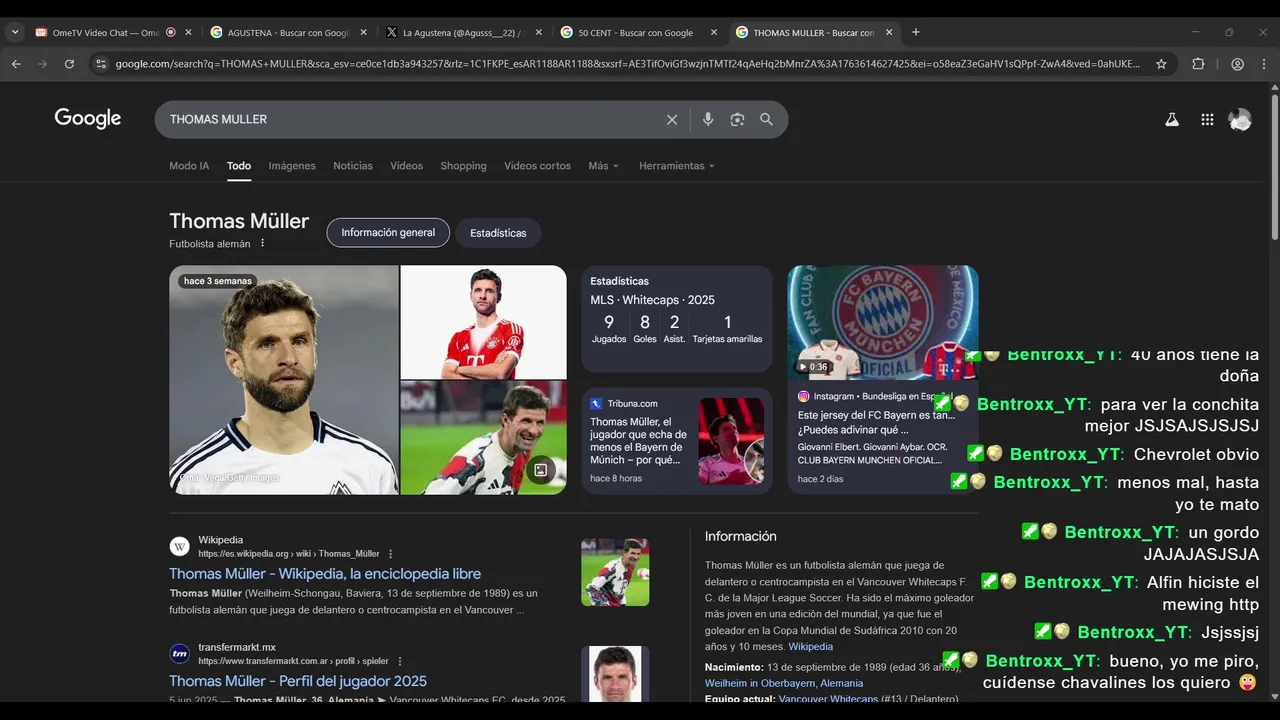Go to Google home via logo
The image size is (1280, 720).
click(x=88, y=118)
